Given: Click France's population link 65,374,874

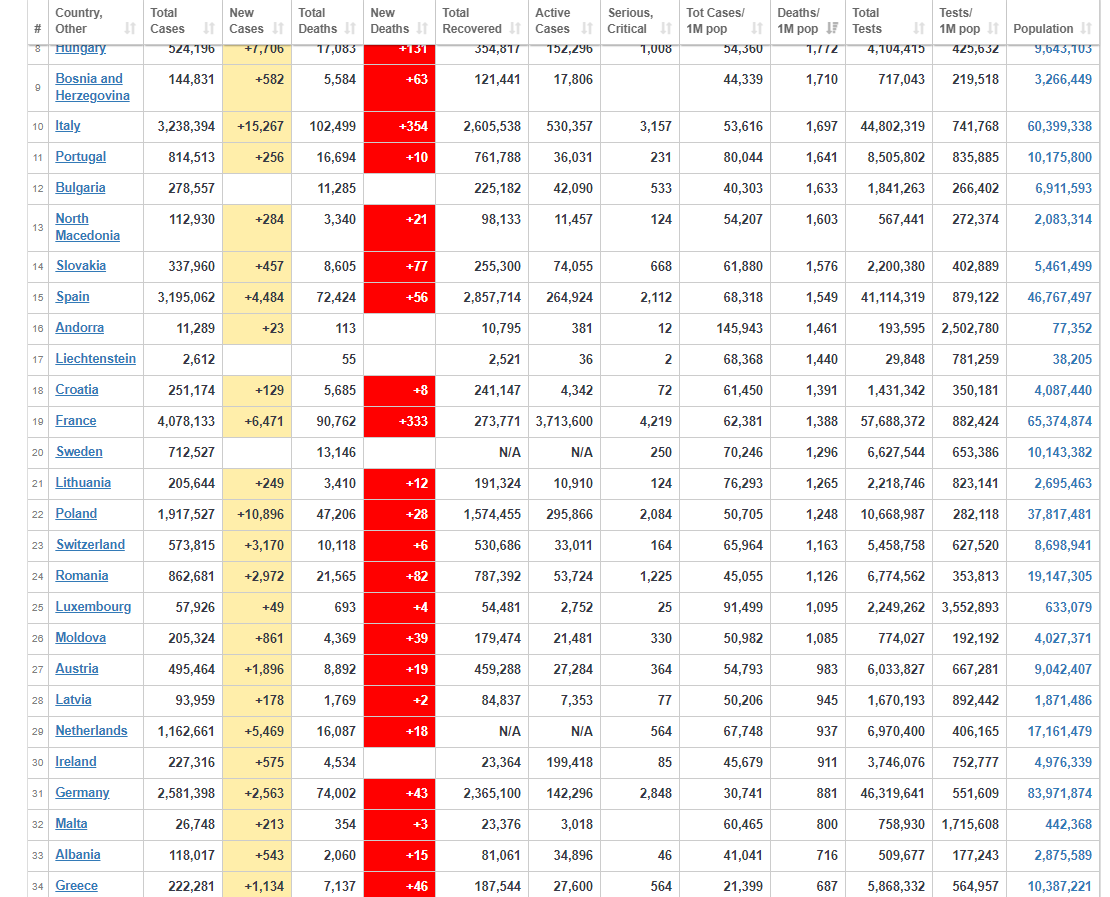Looking at the screenshot, I should tap(1059, 421).
